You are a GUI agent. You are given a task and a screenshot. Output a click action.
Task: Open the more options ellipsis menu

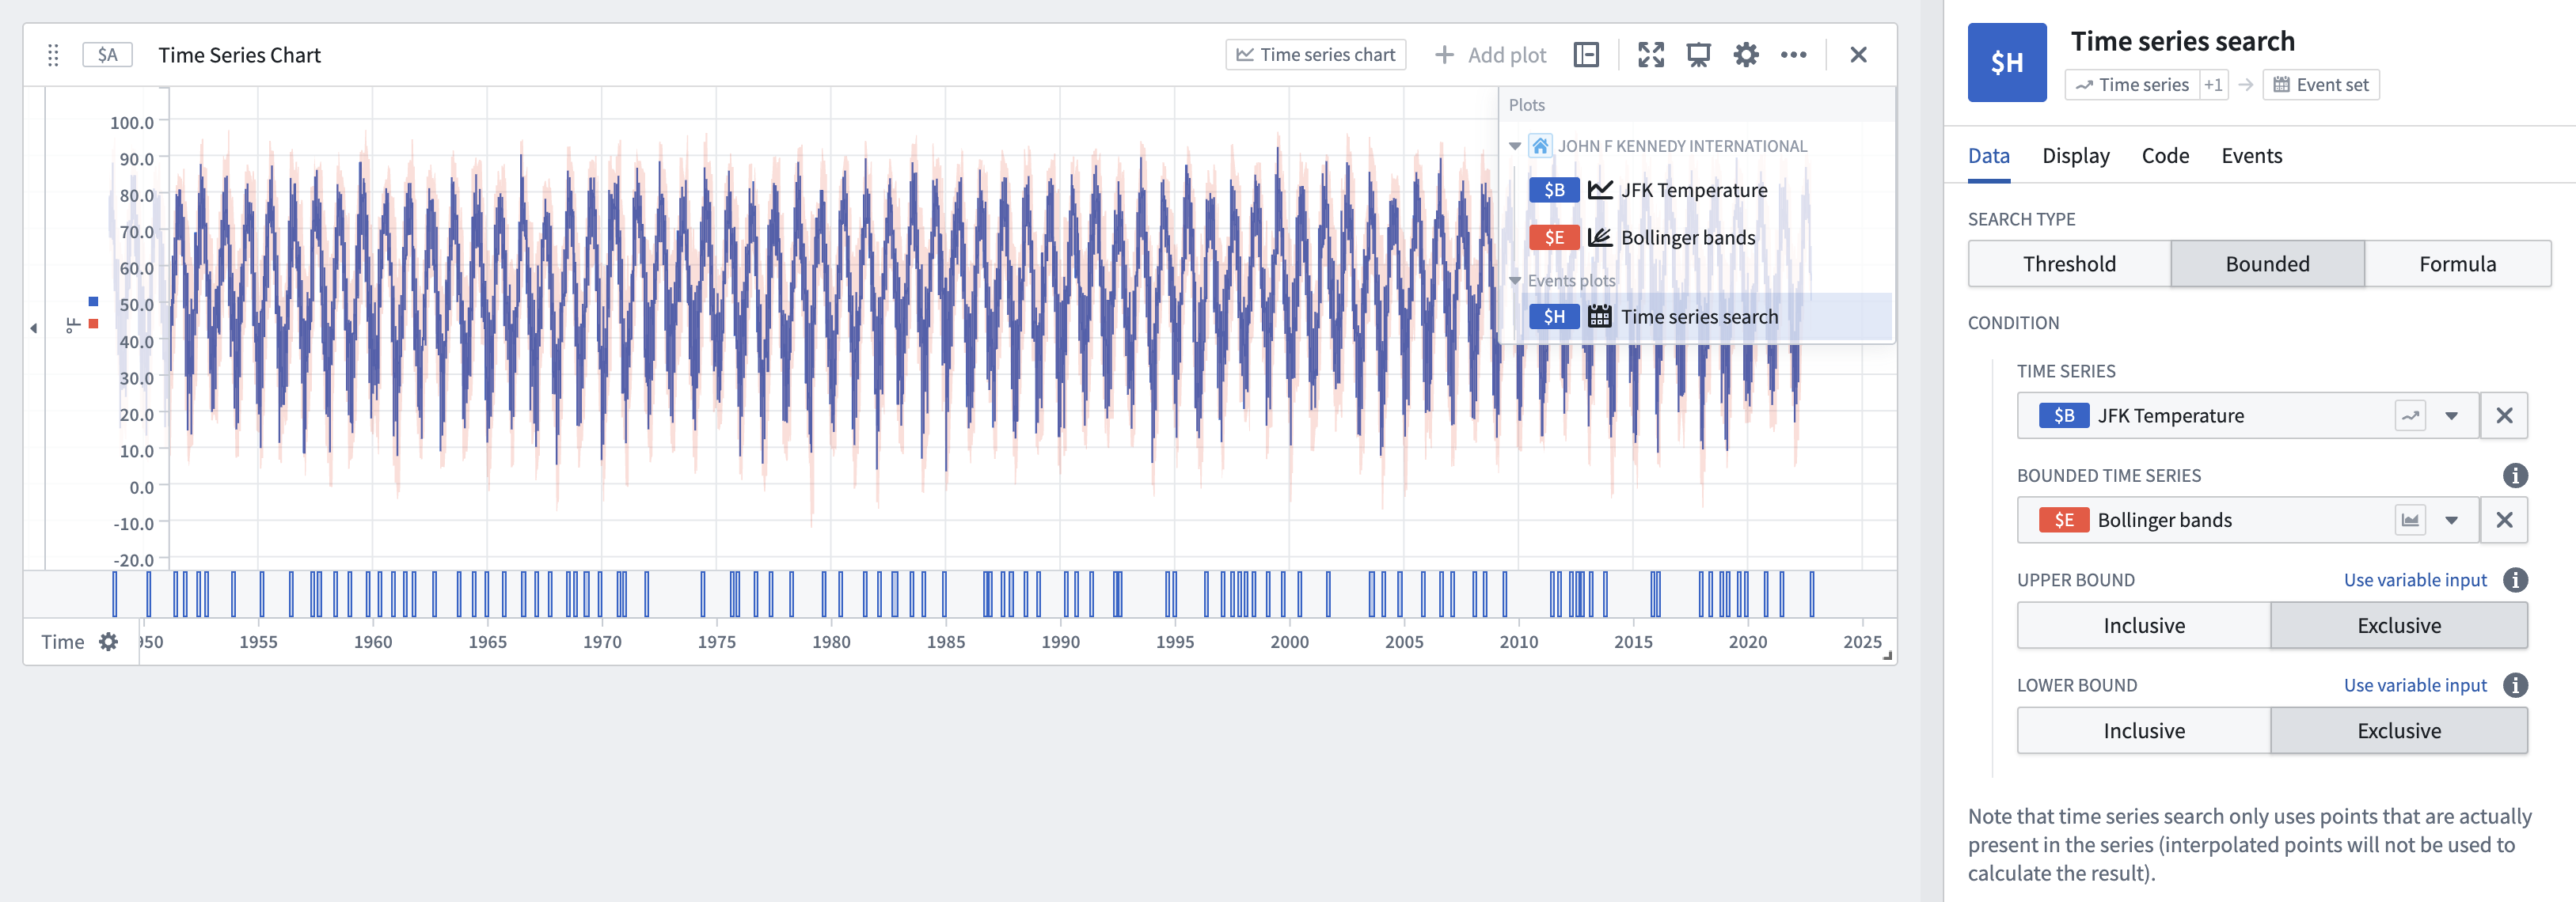click(x=1794, y=55)
